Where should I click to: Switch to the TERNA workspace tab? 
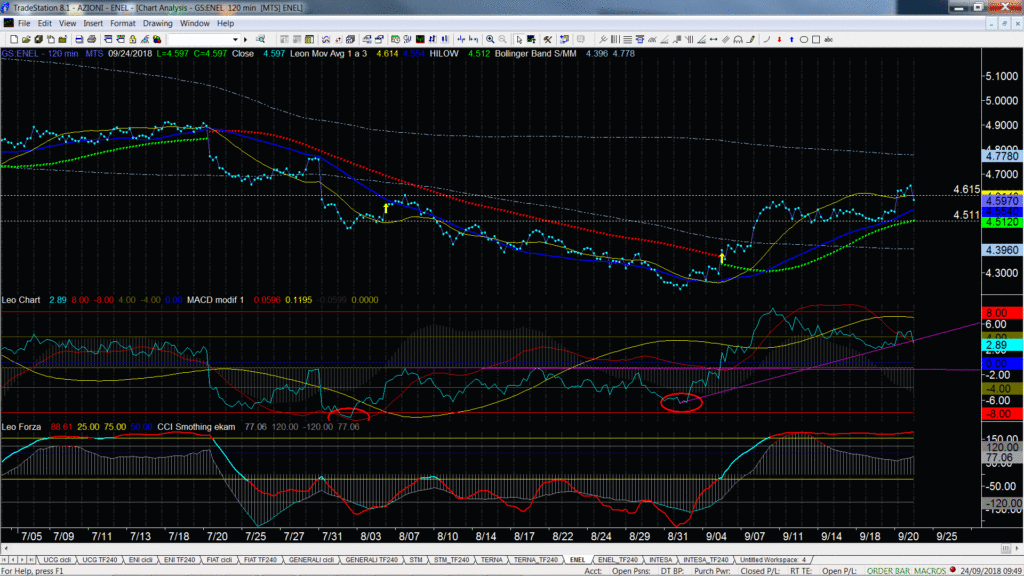(x=492, y=560)
